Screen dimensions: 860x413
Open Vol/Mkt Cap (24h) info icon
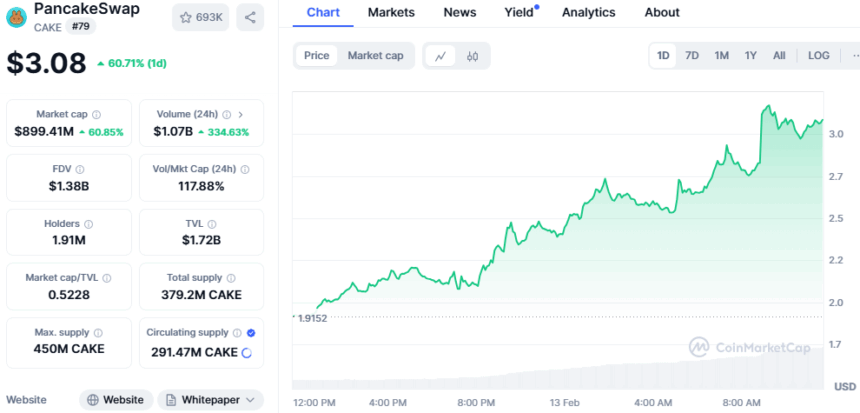245,169
